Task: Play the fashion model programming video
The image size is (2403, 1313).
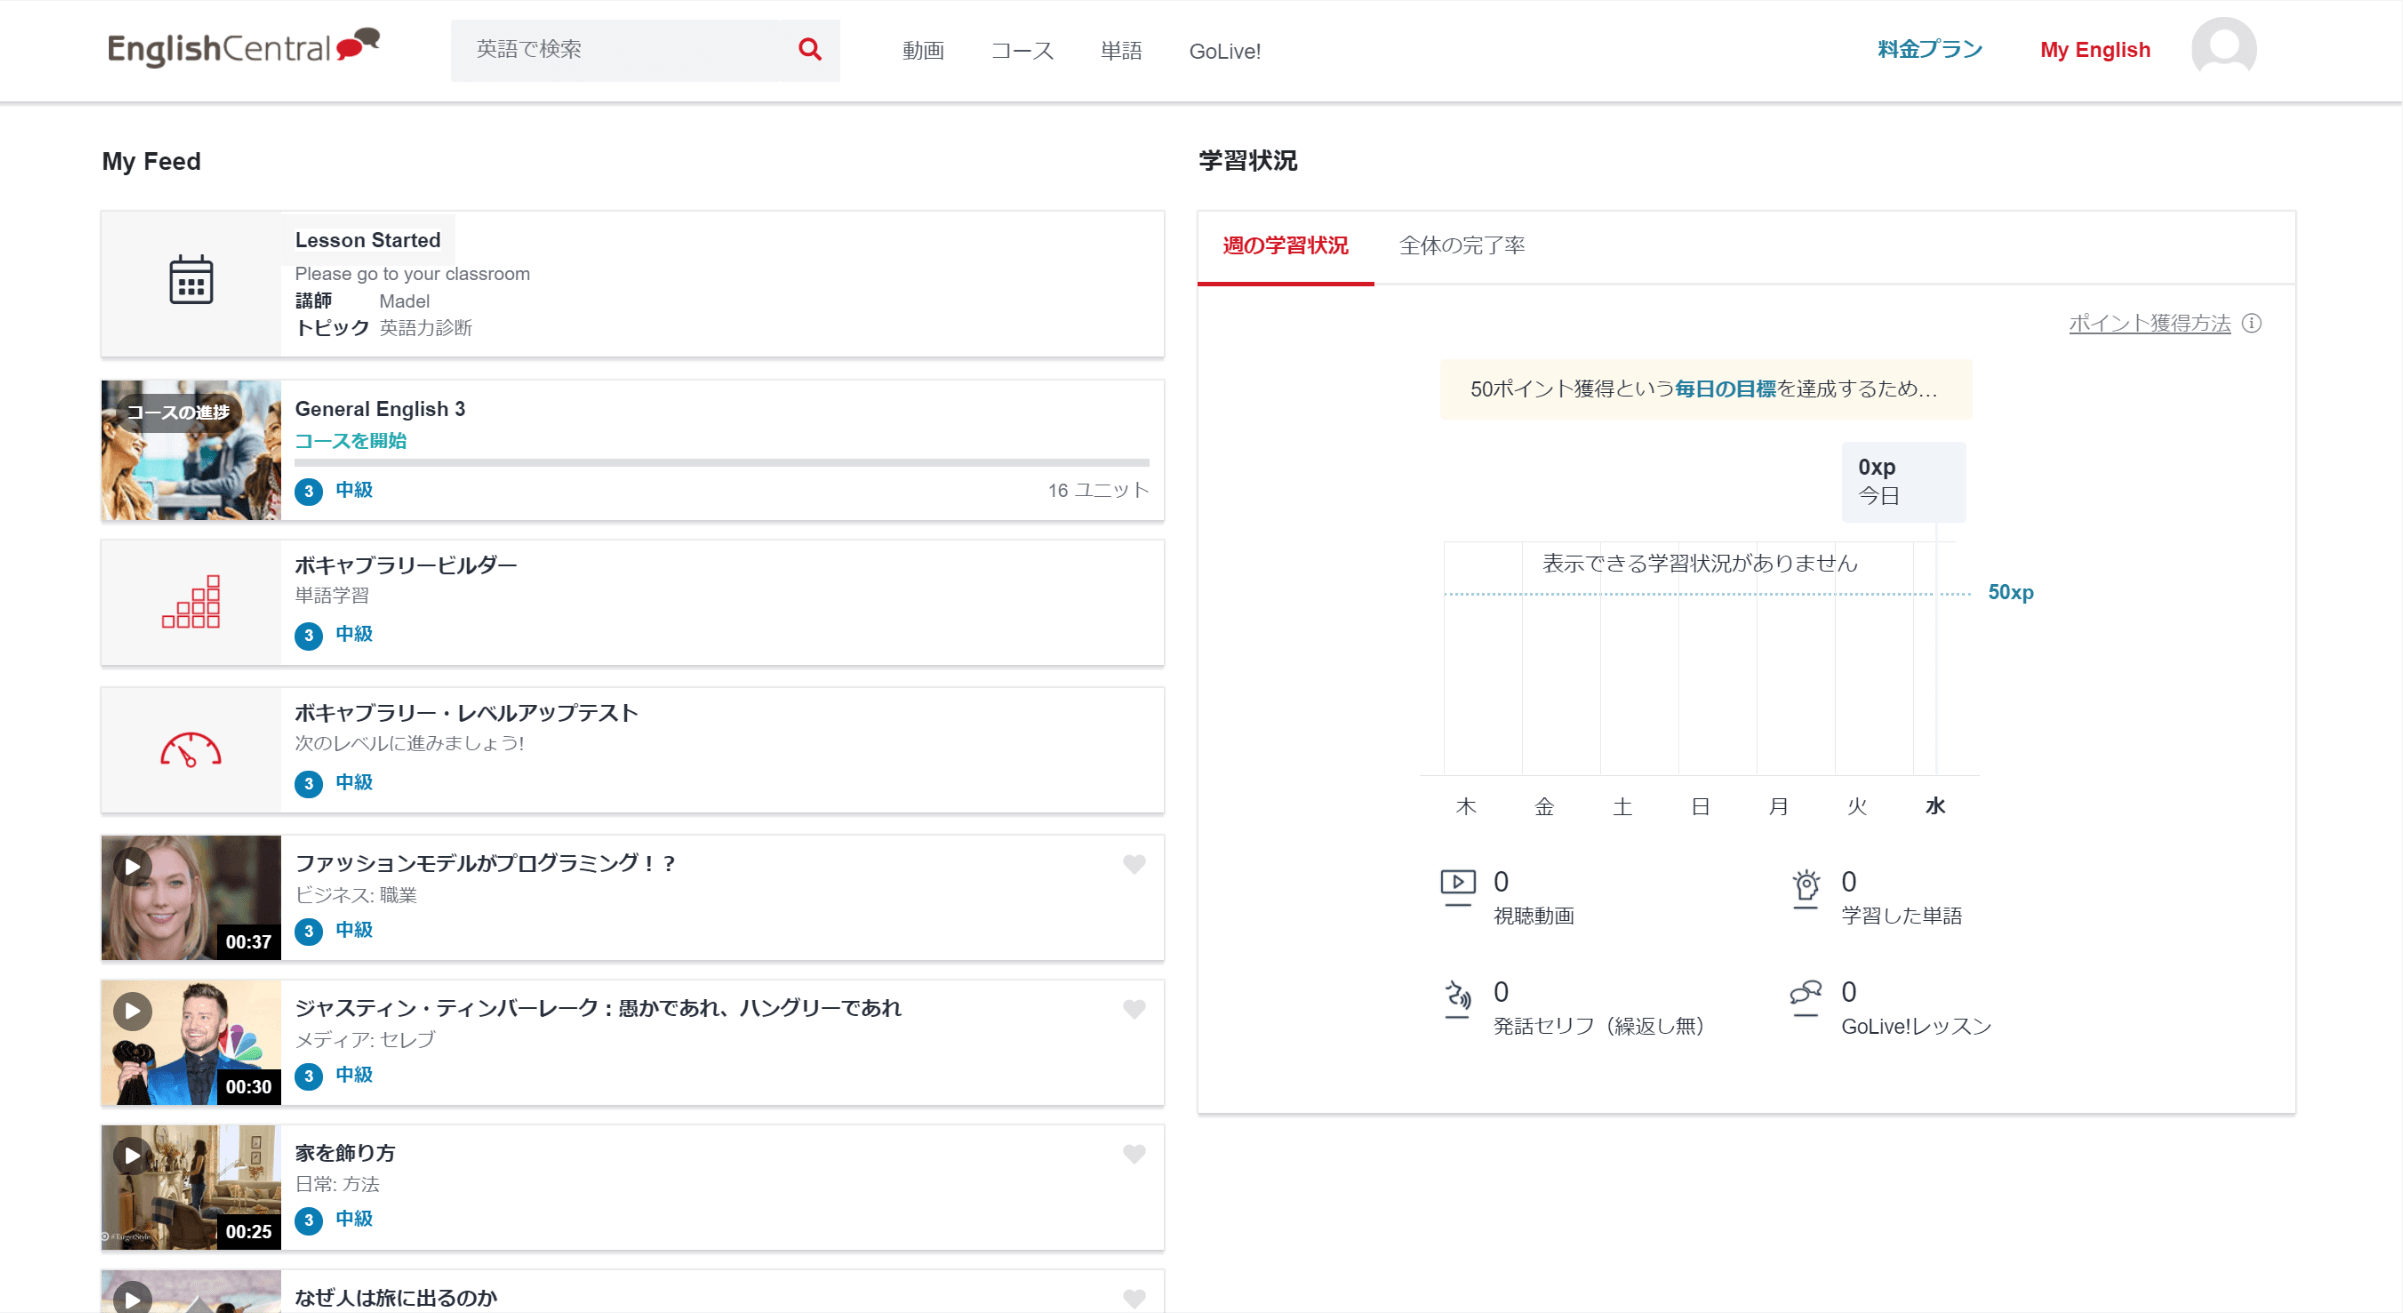Action: 132,867
